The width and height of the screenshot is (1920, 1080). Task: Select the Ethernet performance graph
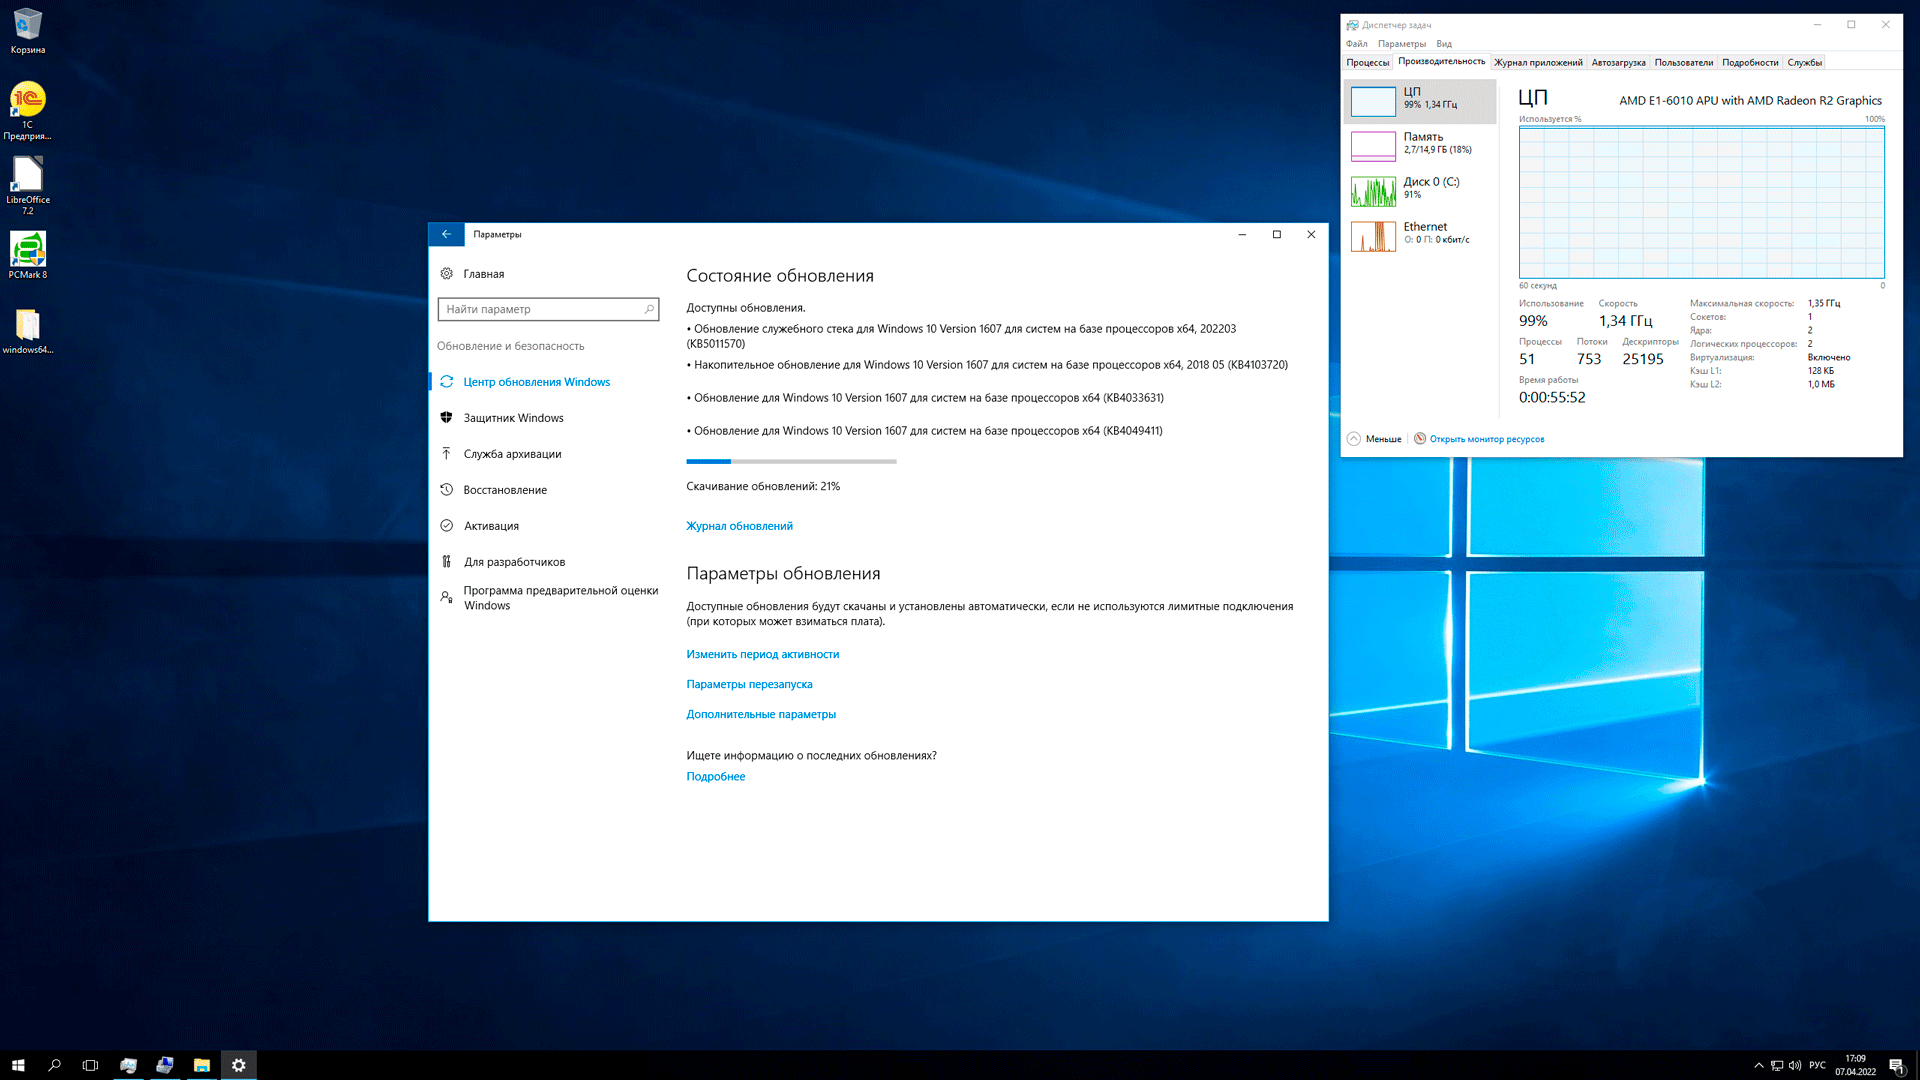click(x=1373, y=236)
